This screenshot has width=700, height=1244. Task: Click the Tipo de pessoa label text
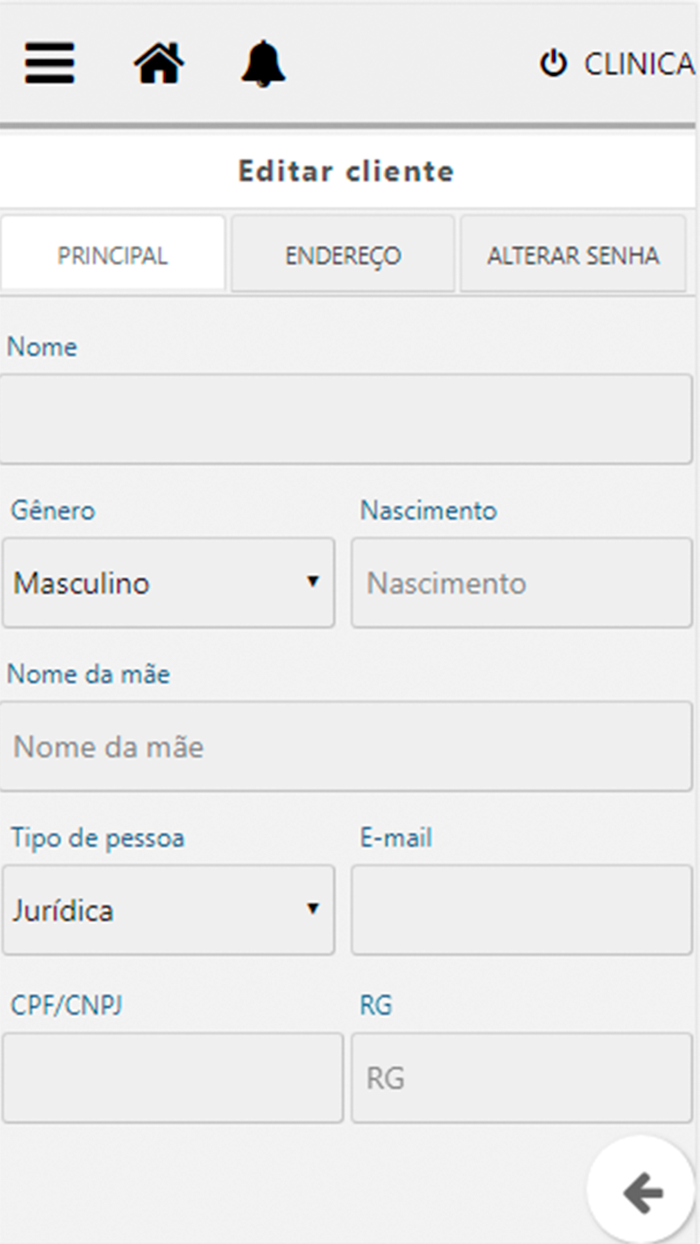97,838
